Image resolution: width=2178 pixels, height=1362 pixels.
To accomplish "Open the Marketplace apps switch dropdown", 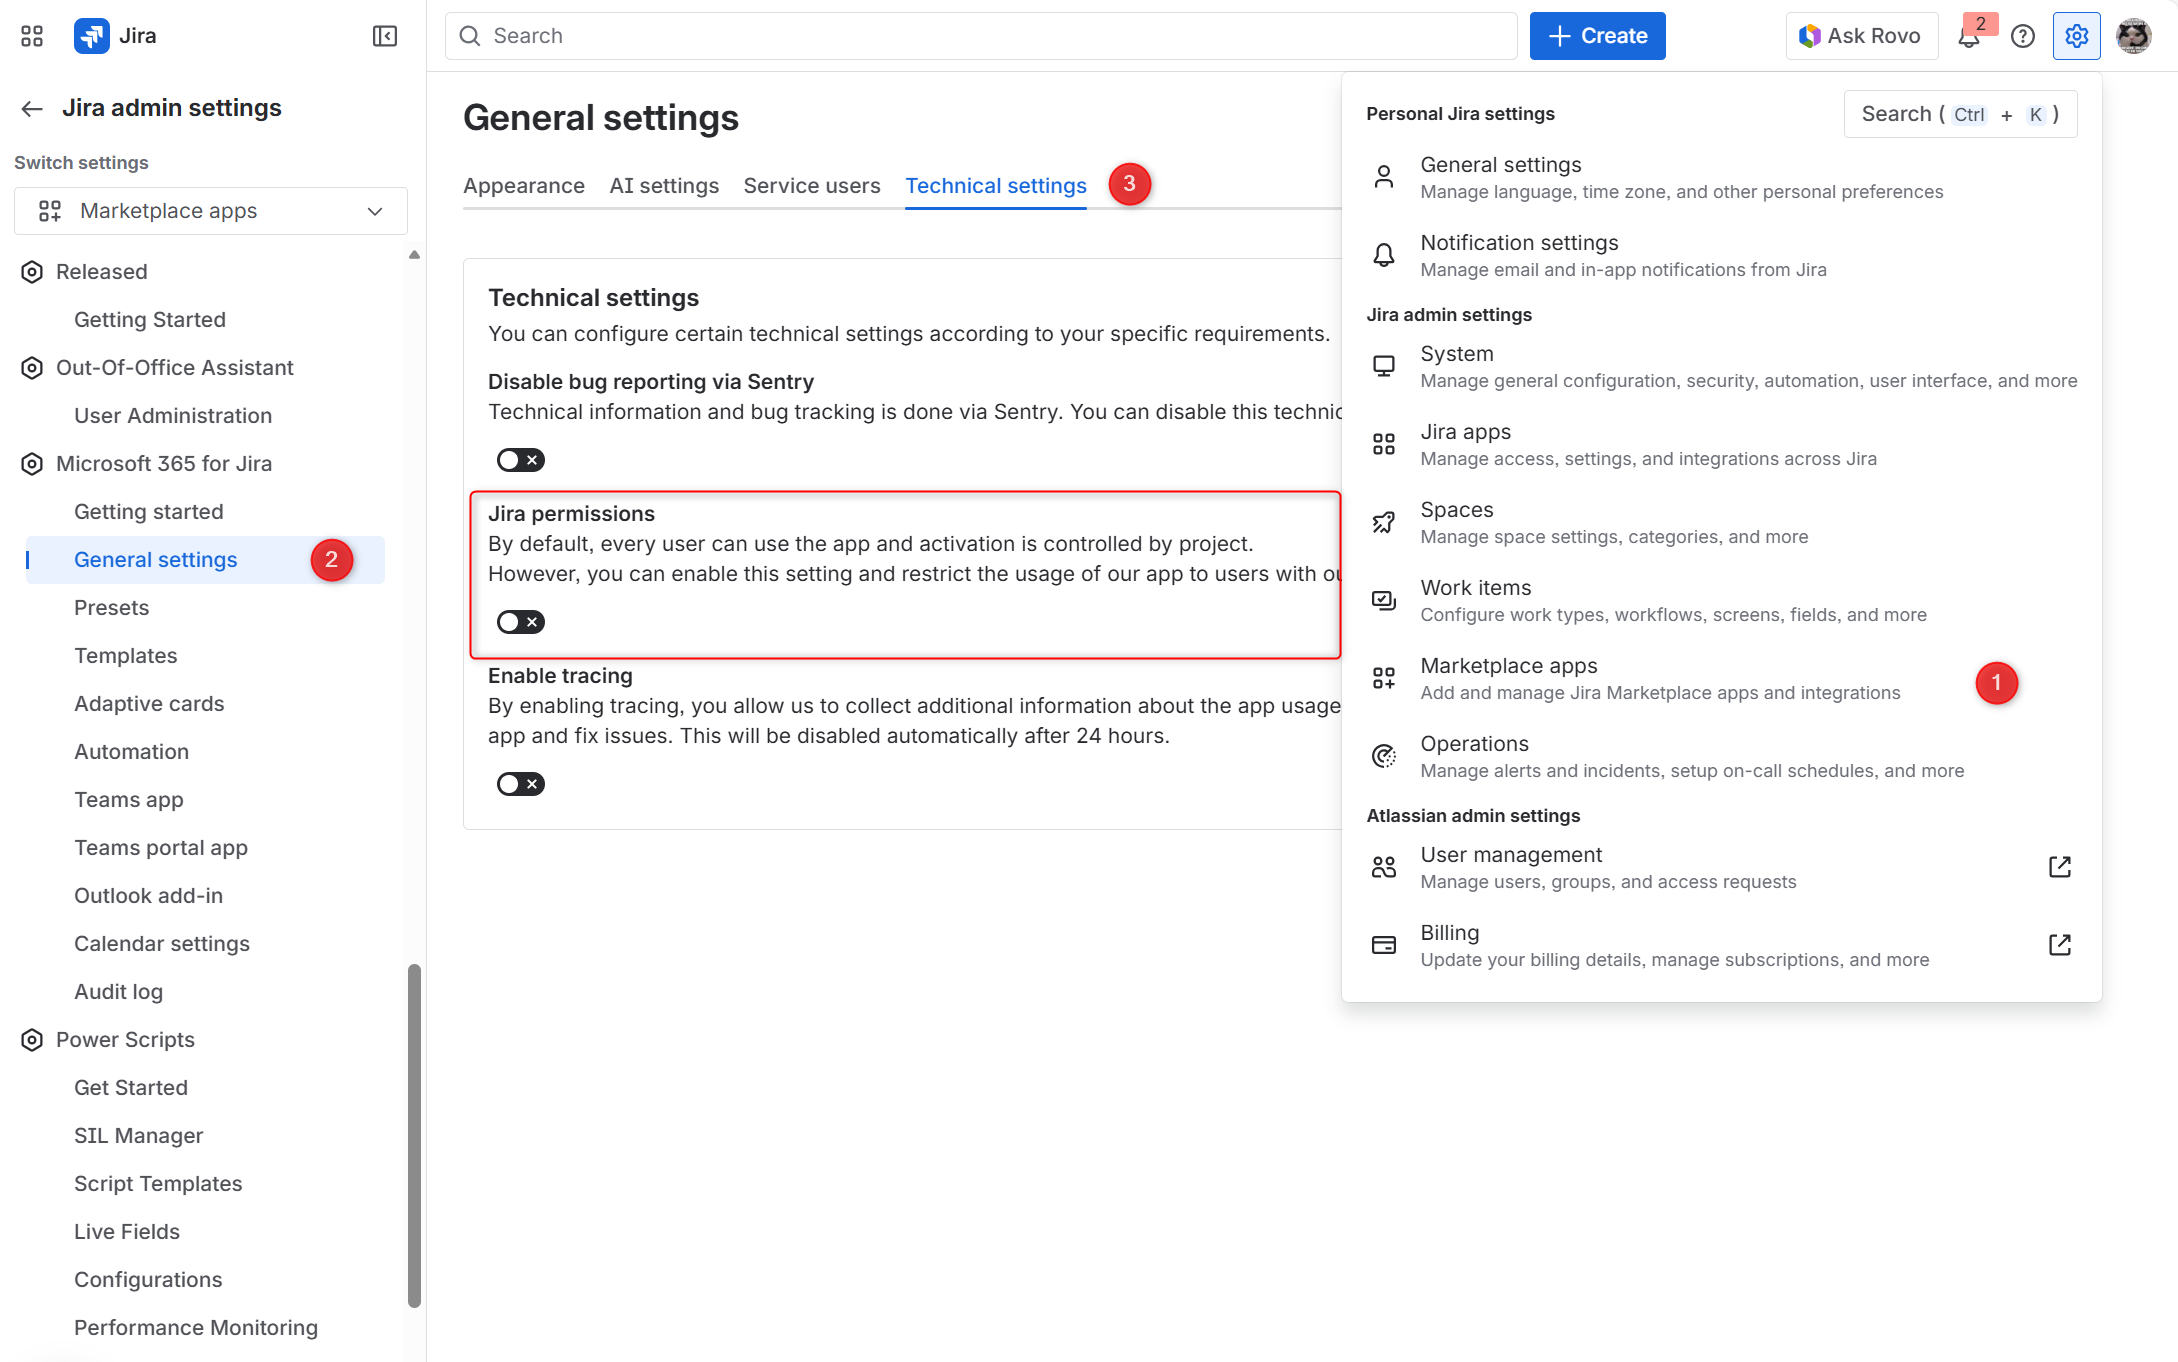I will click(x=211, y=211).
